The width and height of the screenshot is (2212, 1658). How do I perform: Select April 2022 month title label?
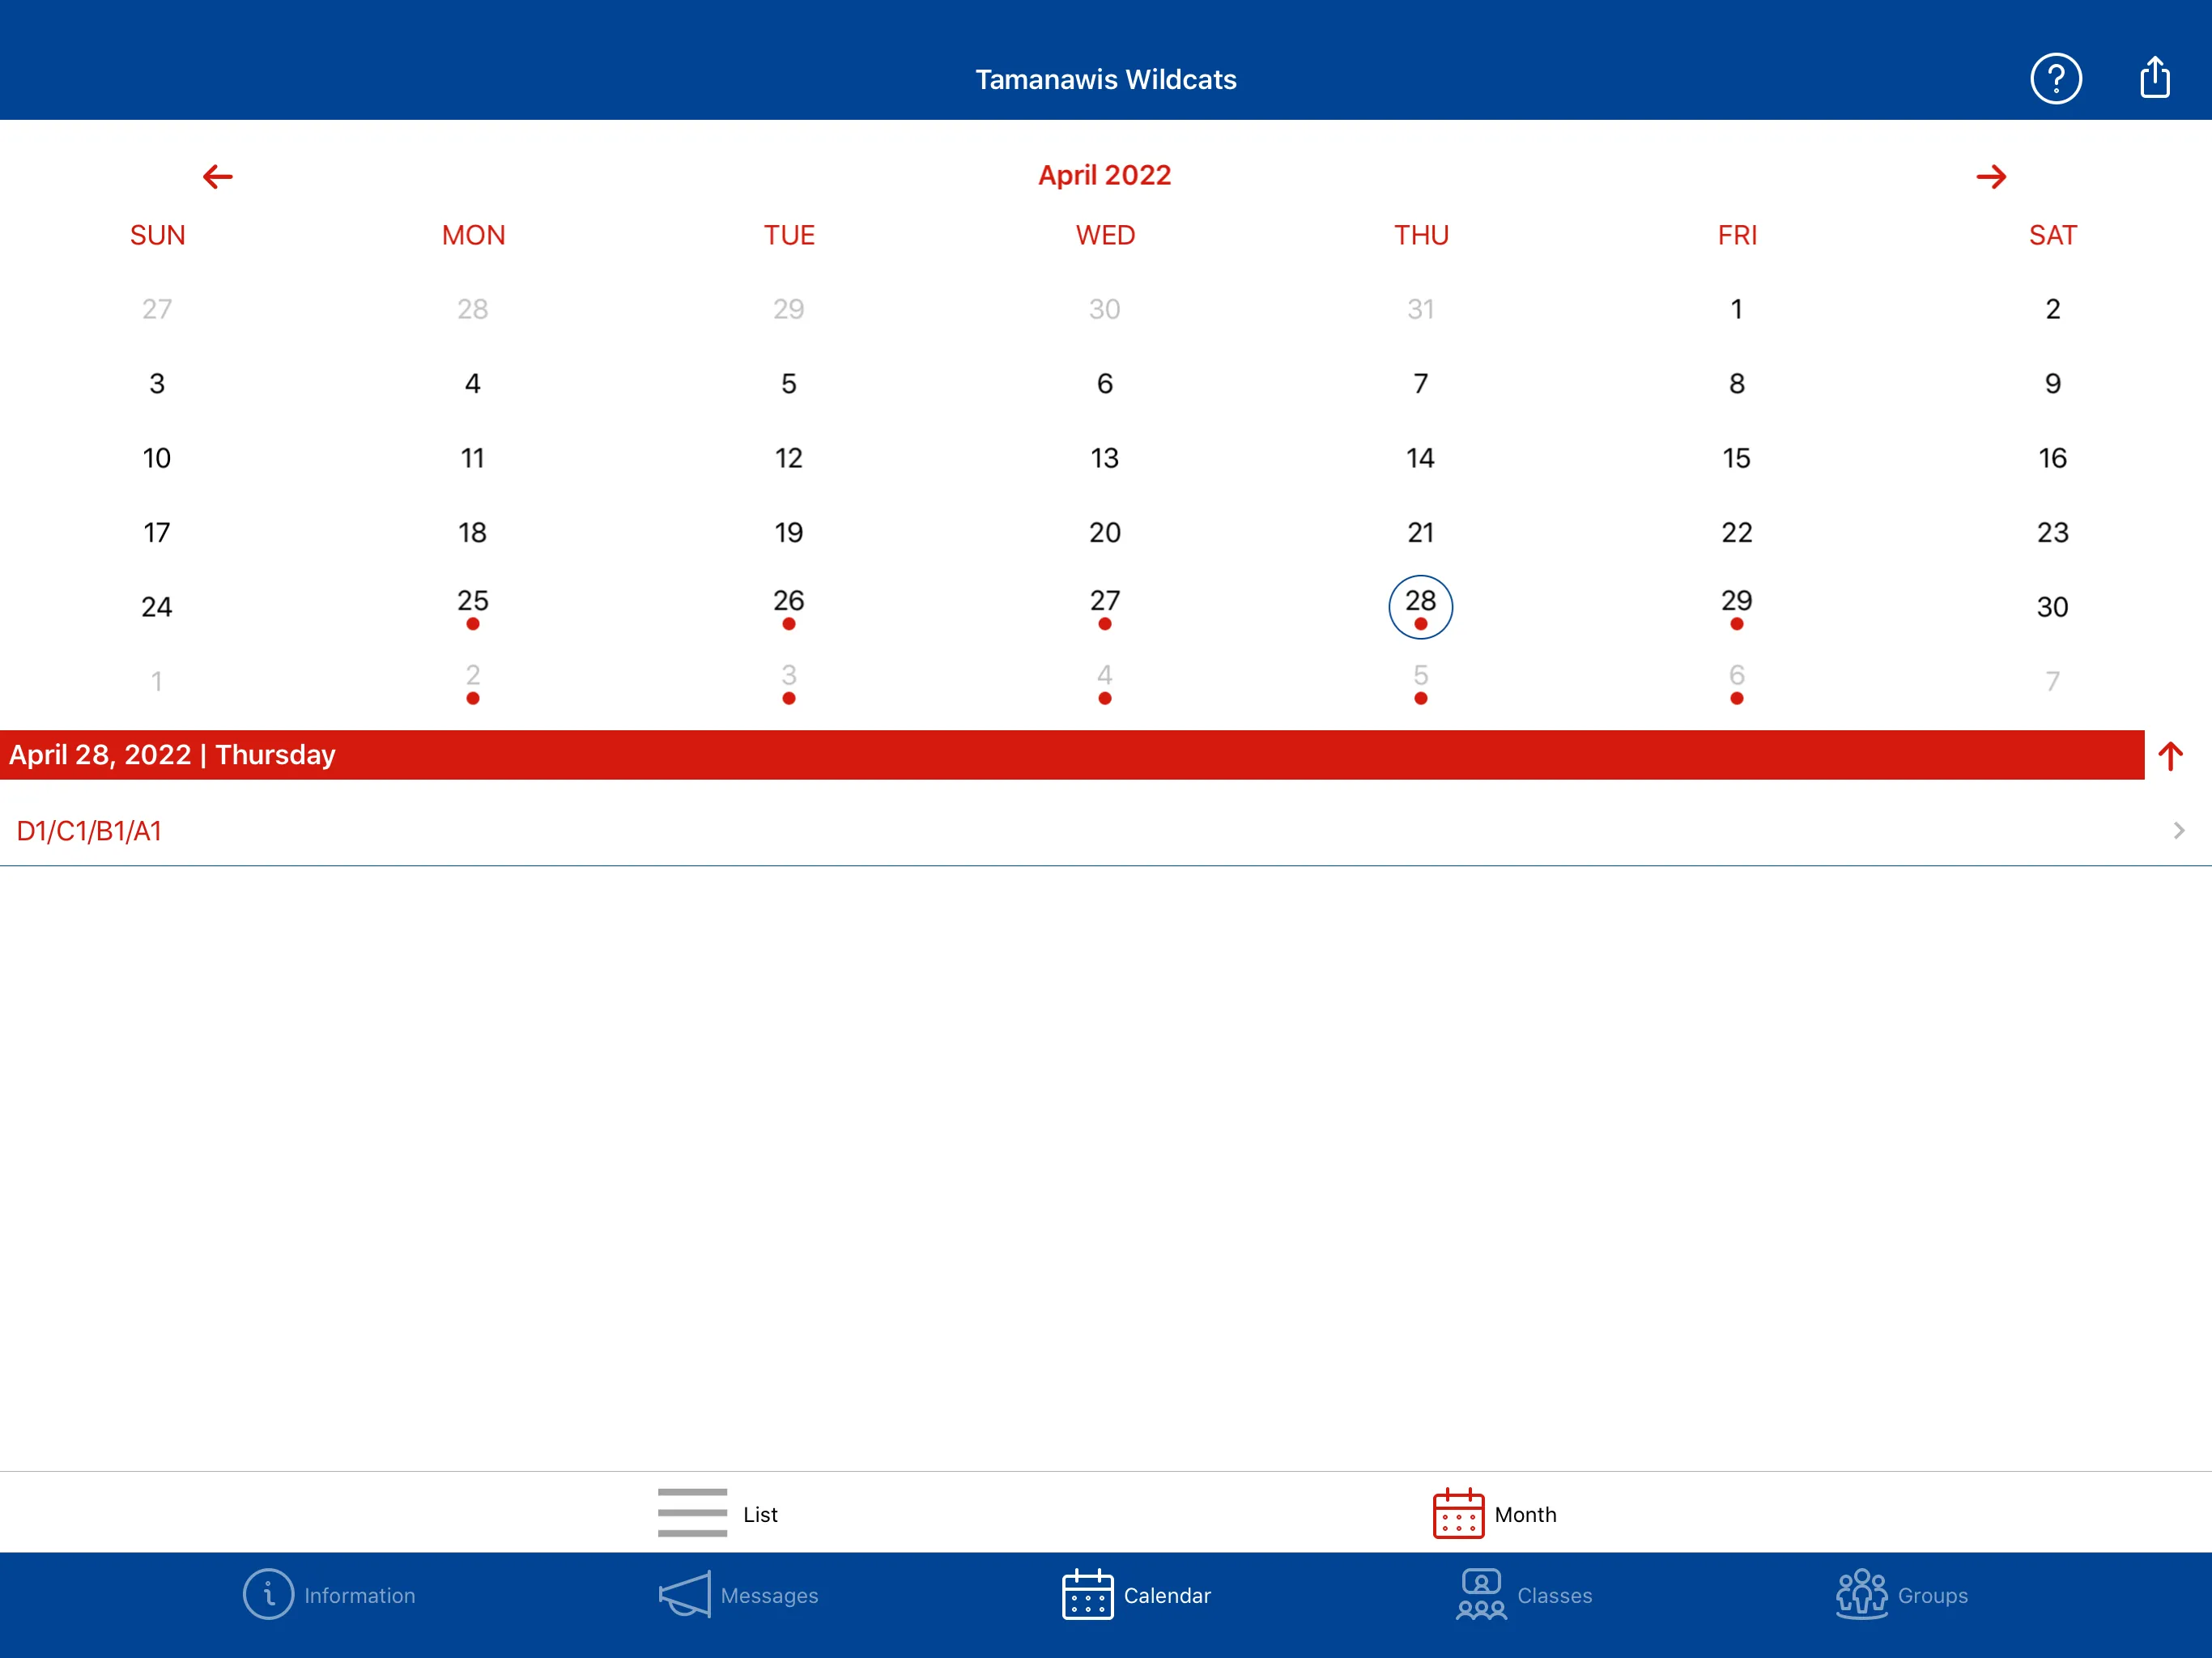tap(1104, 176)
